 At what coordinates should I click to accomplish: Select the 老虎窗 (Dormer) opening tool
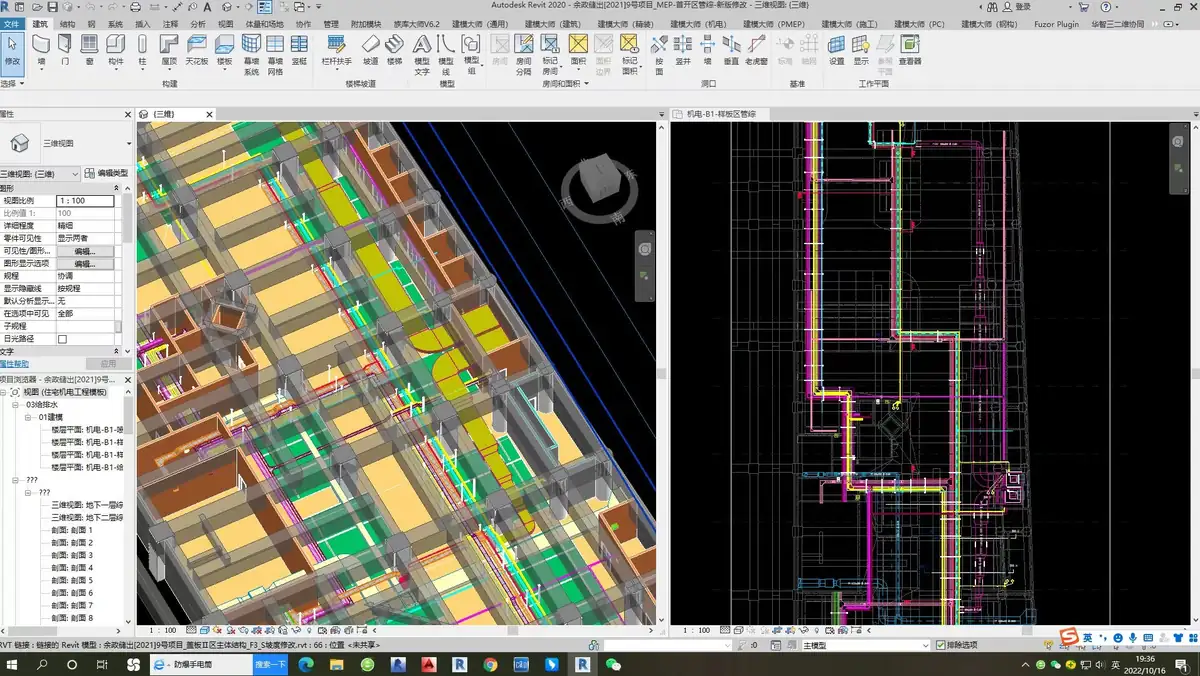(756, 49)
